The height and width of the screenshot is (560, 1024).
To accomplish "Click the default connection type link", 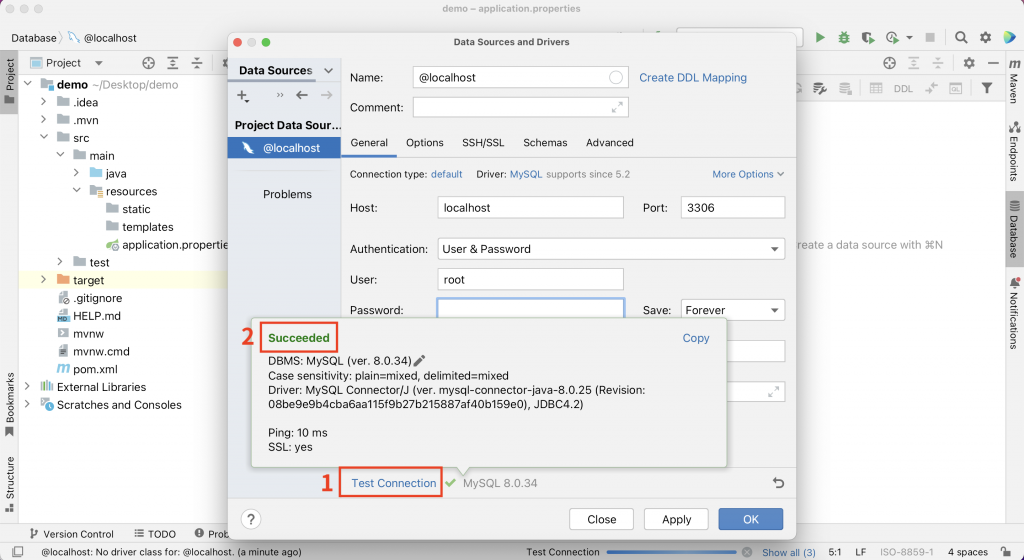I will 447,174.
